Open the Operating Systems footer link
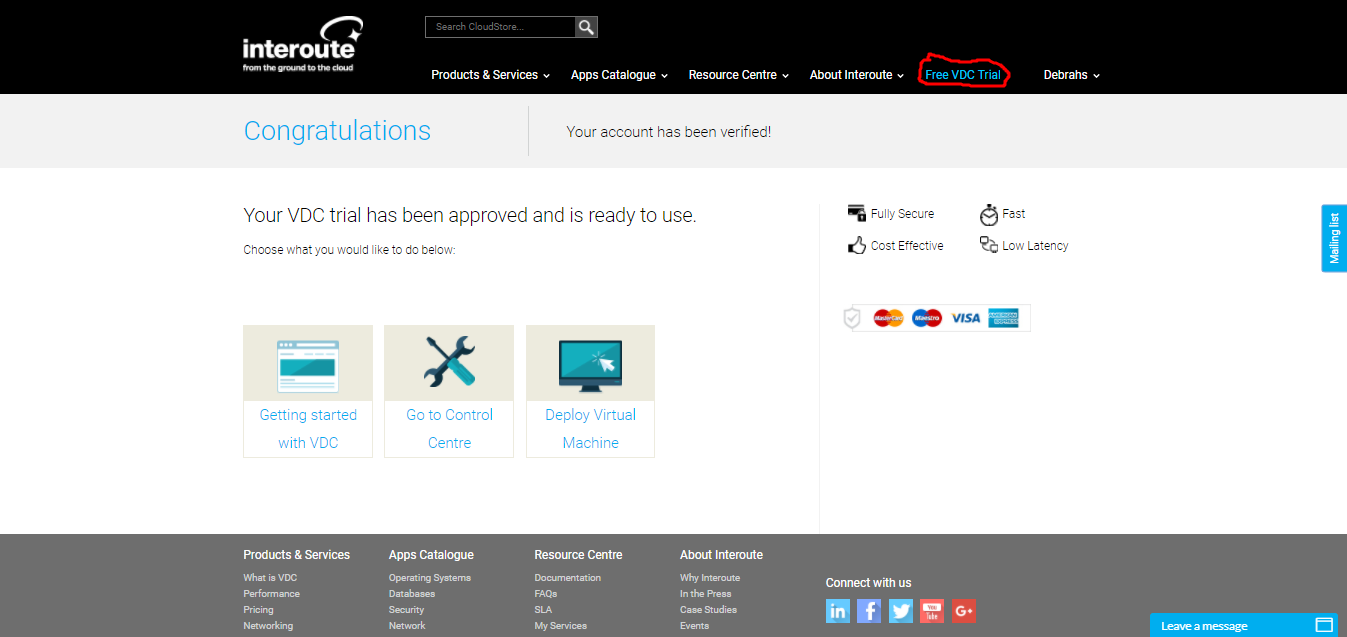1347x637 pixels. click(x=430, y=578)
